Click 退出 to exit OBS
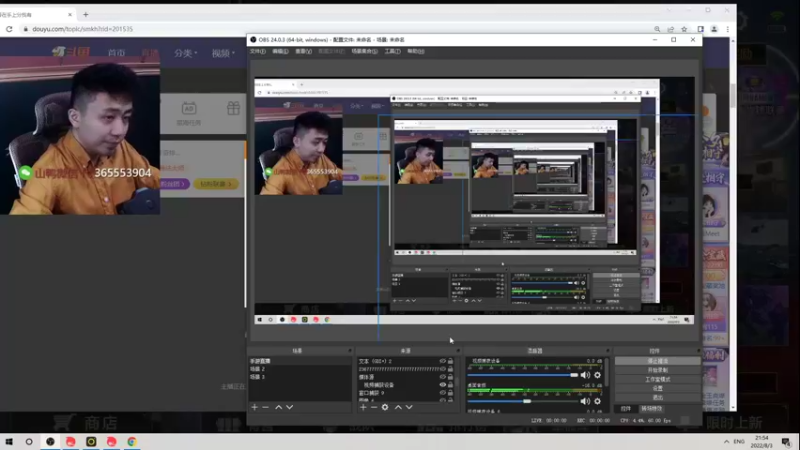The image size is (800, 450). point(657,397)
